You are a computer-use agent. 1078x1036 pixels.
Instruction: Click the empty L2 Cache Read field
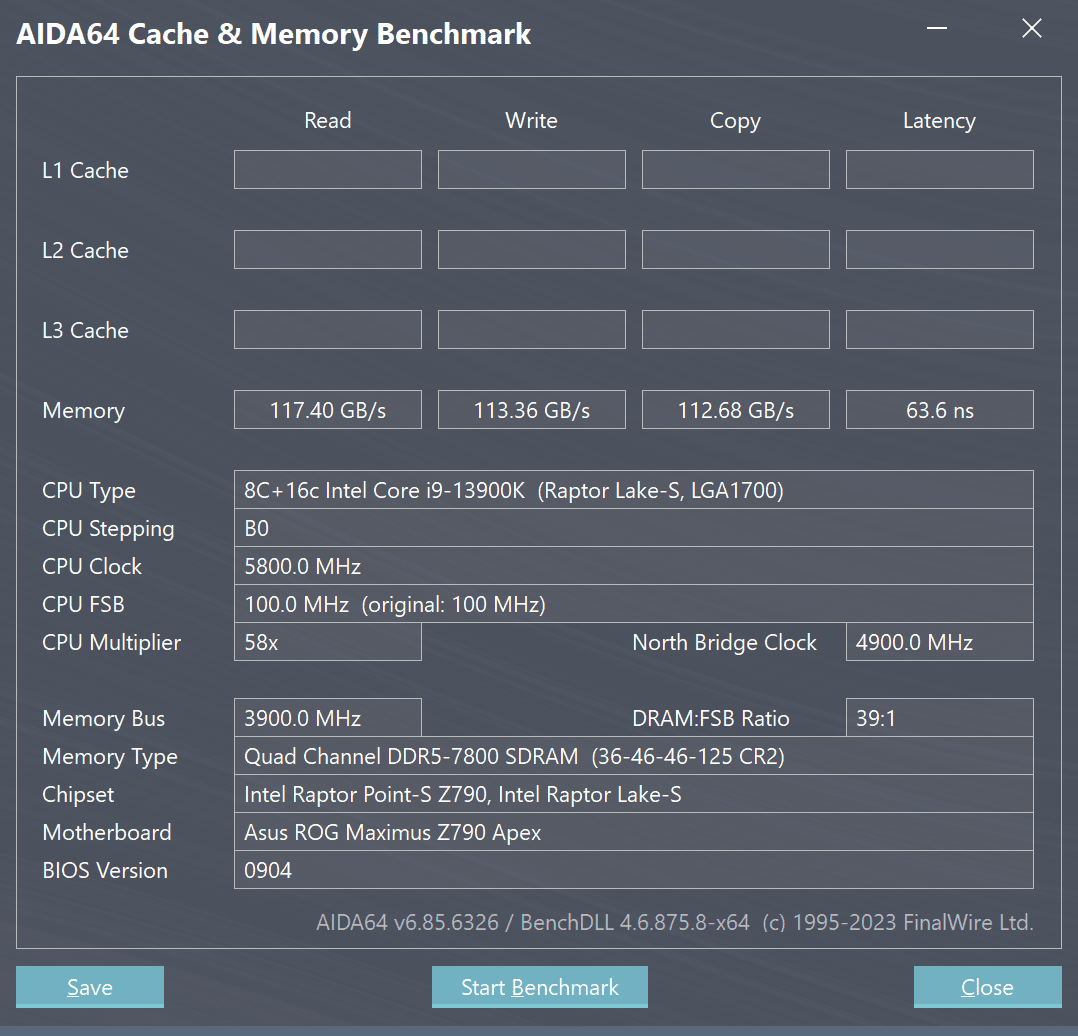tap(328, 250)
